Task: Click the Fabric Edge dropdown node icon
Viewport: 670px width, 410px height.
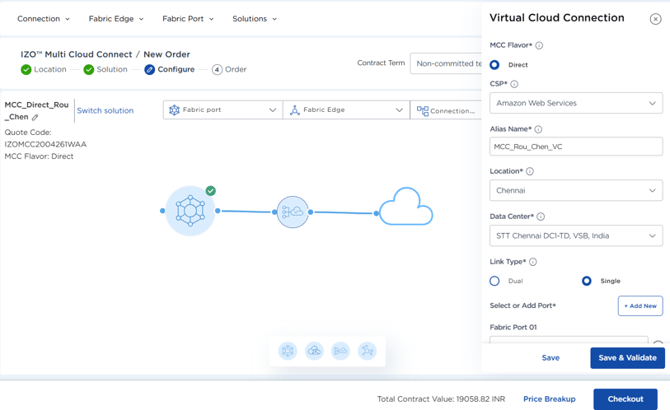Action: (295, 110)
